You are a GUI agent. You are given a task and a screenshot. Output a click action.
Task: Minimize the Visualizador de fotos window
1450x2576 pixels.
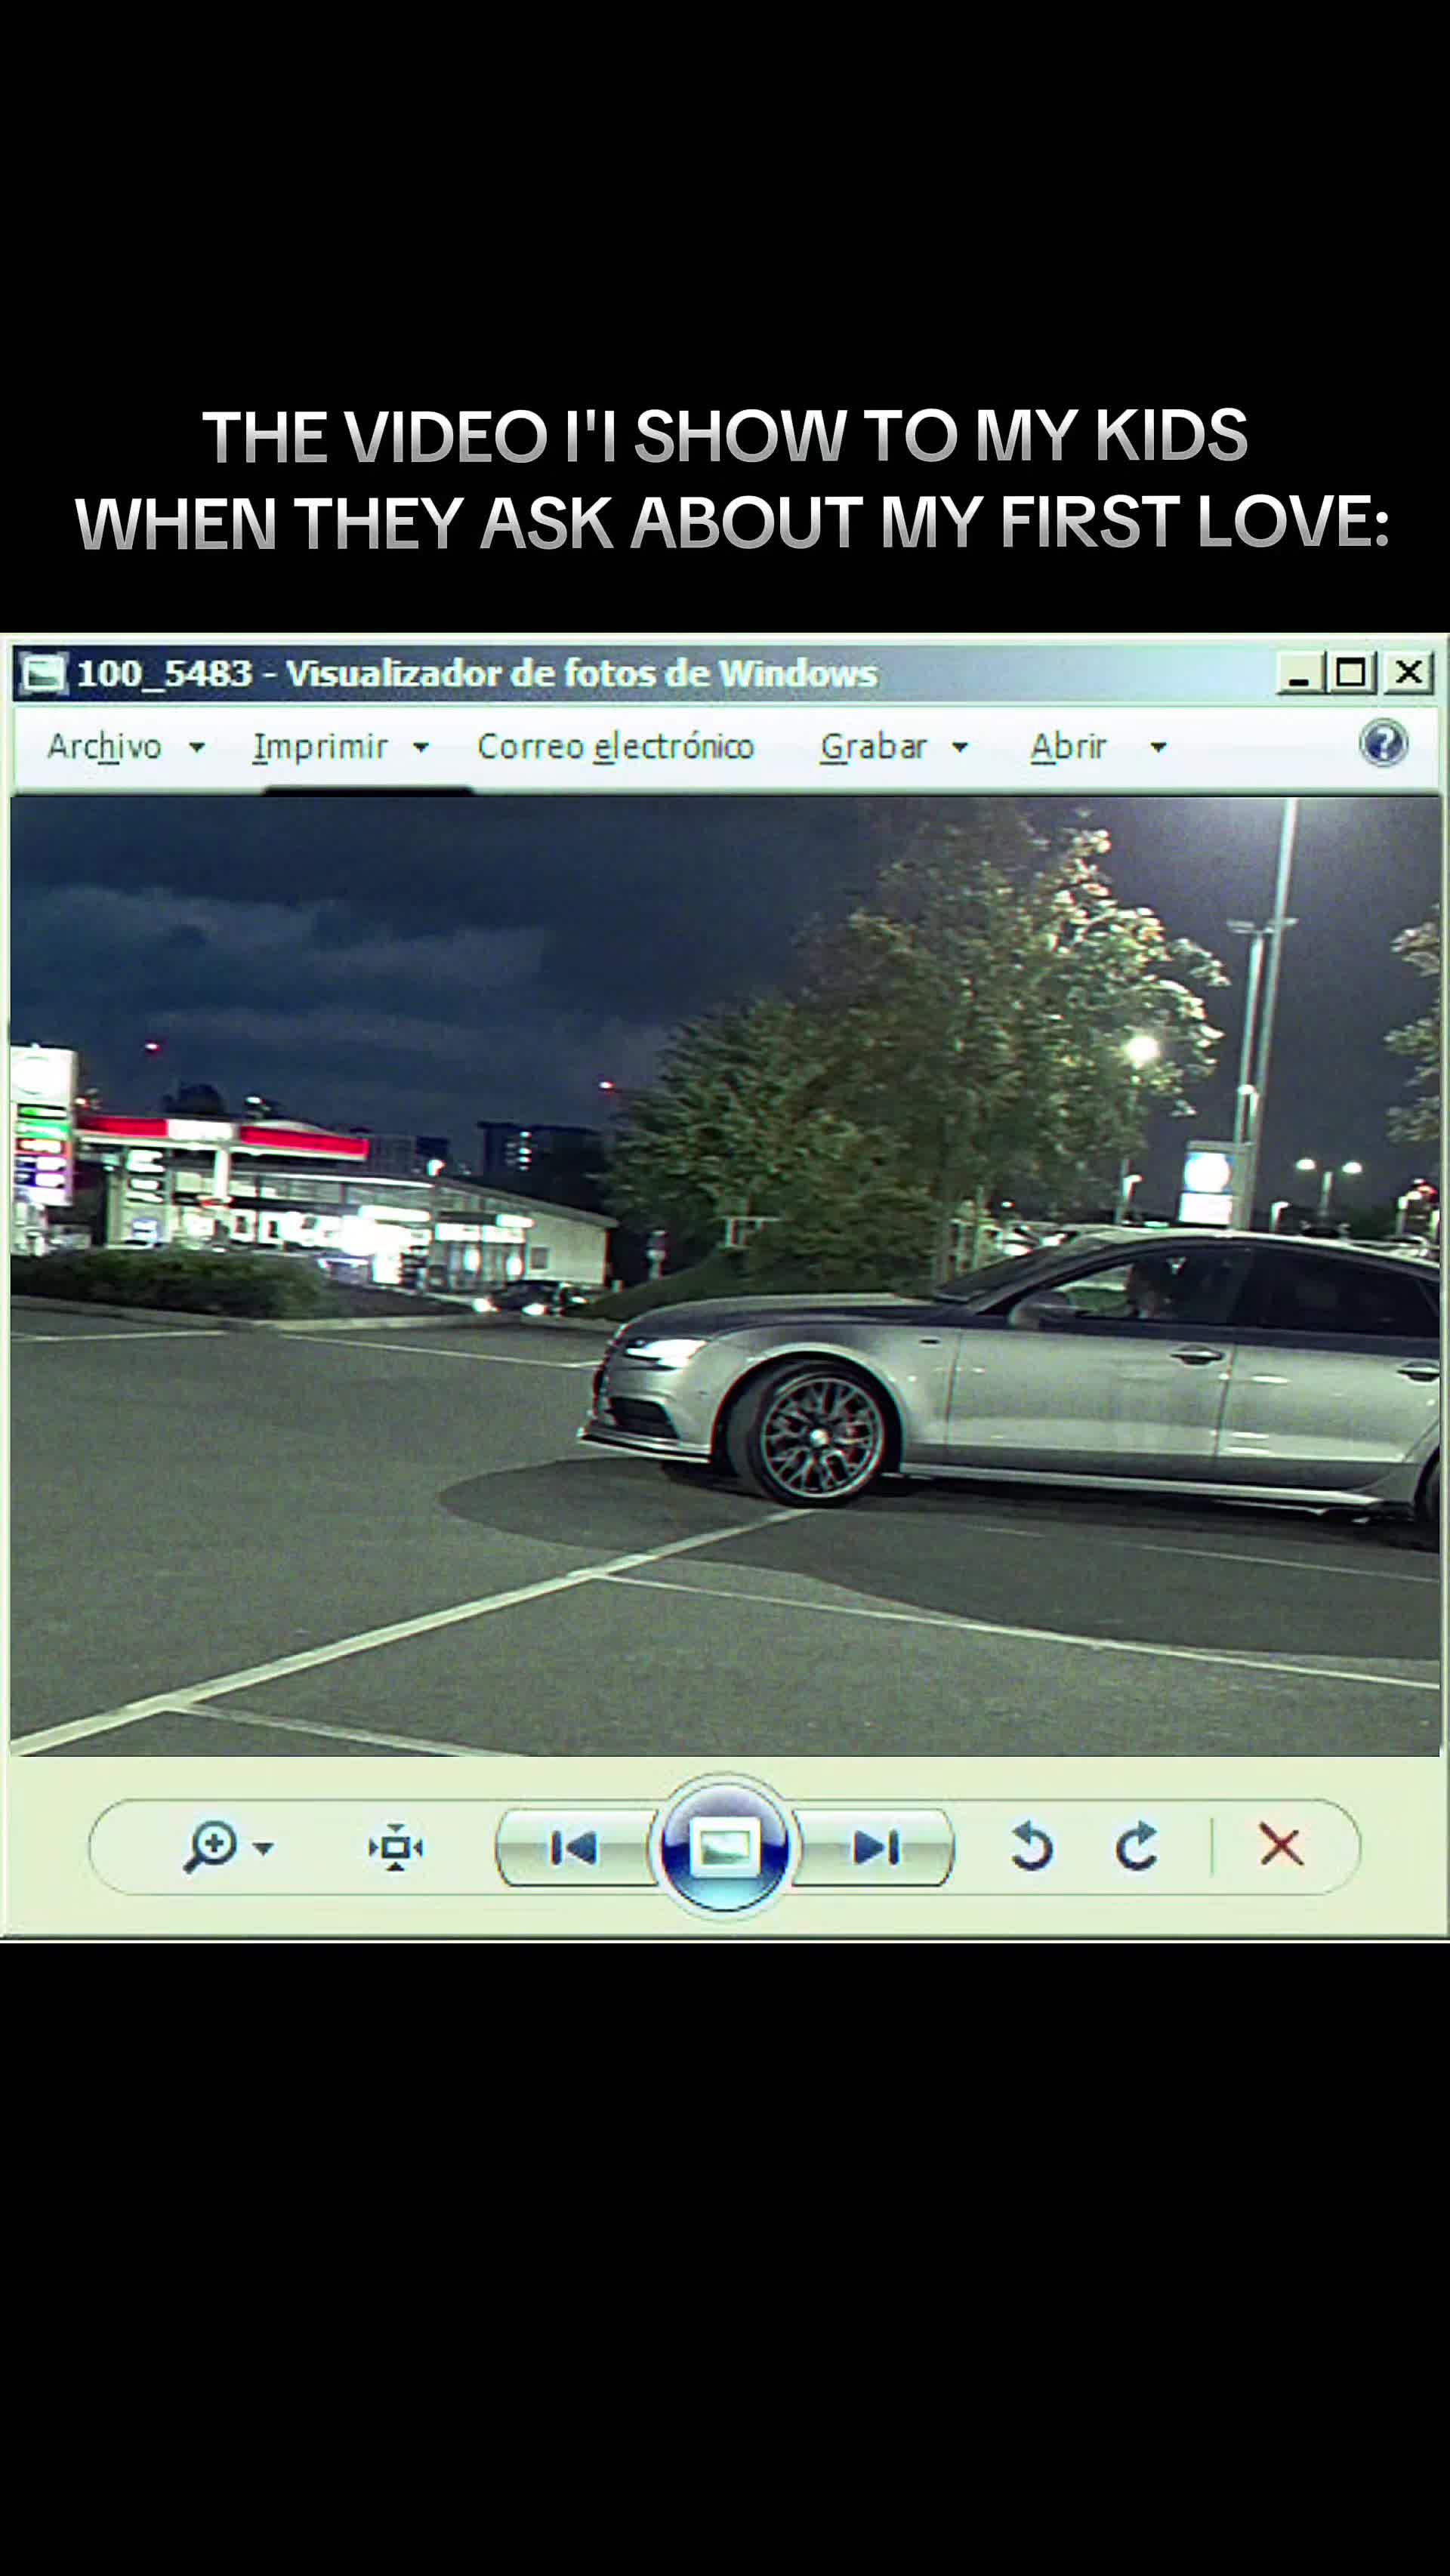point(1299,673)
